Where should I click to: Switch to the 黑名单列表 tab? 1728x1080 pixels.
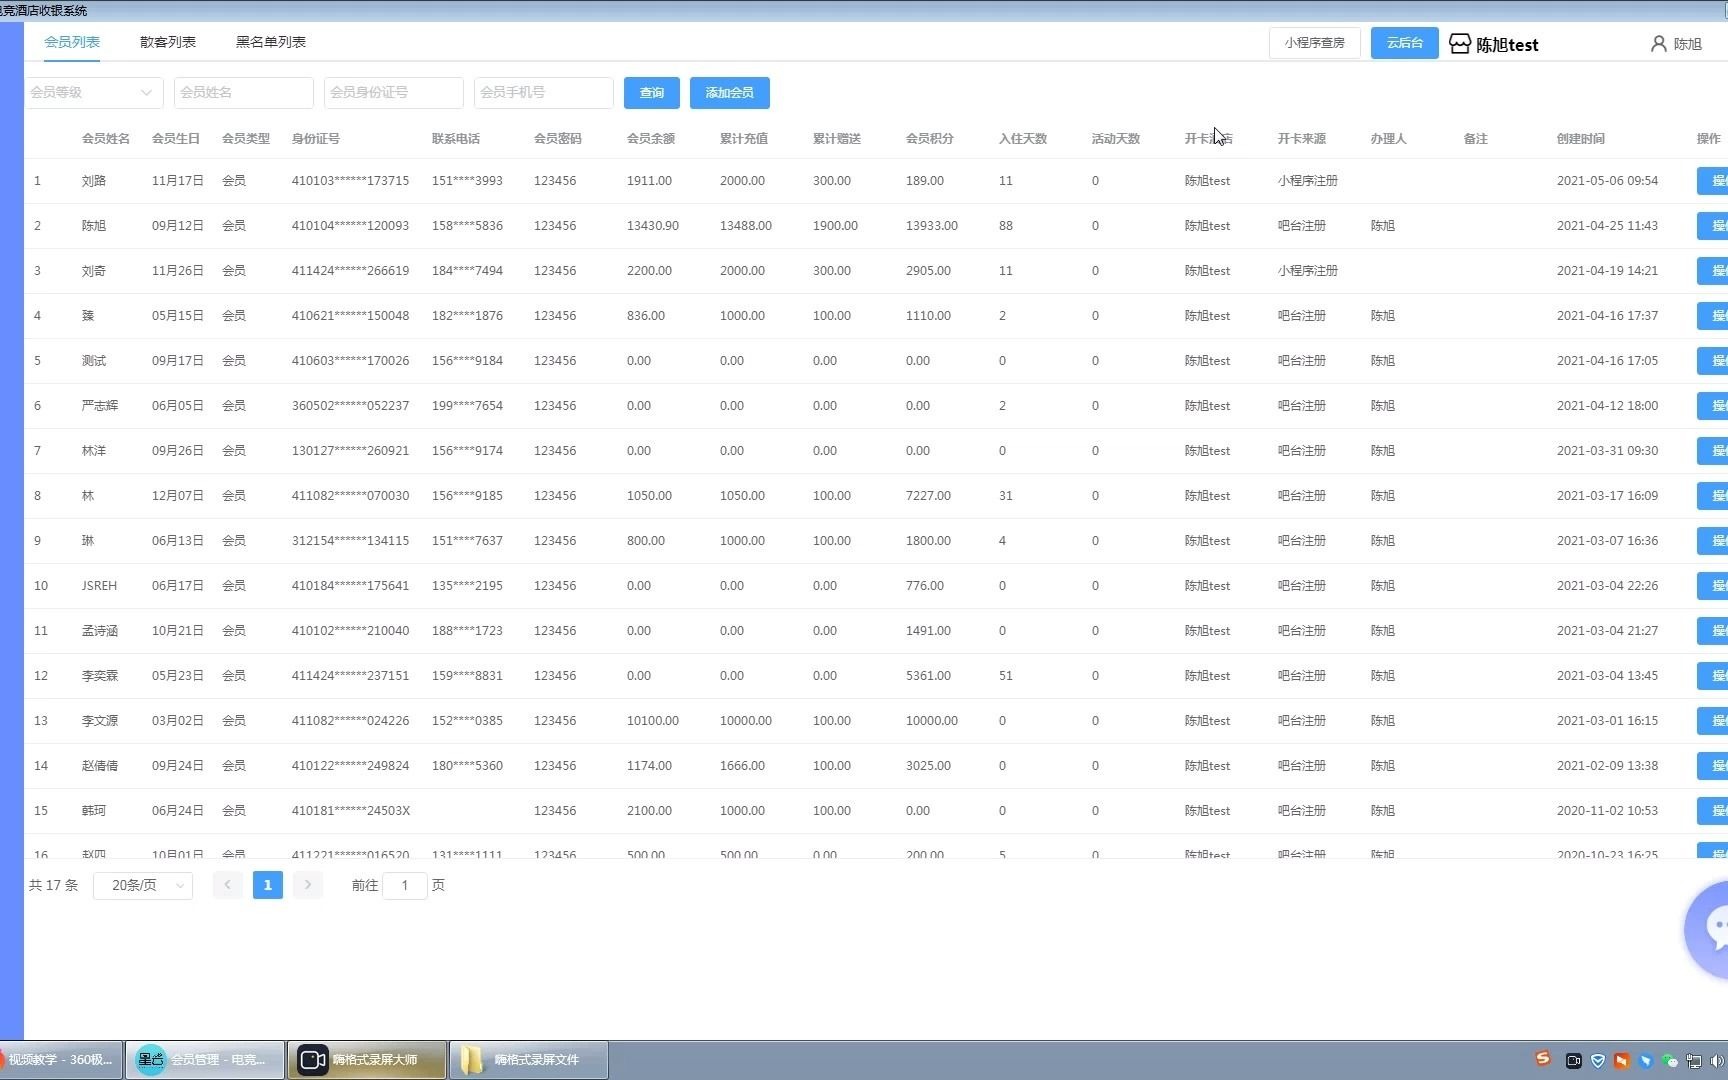pos(271,42)
